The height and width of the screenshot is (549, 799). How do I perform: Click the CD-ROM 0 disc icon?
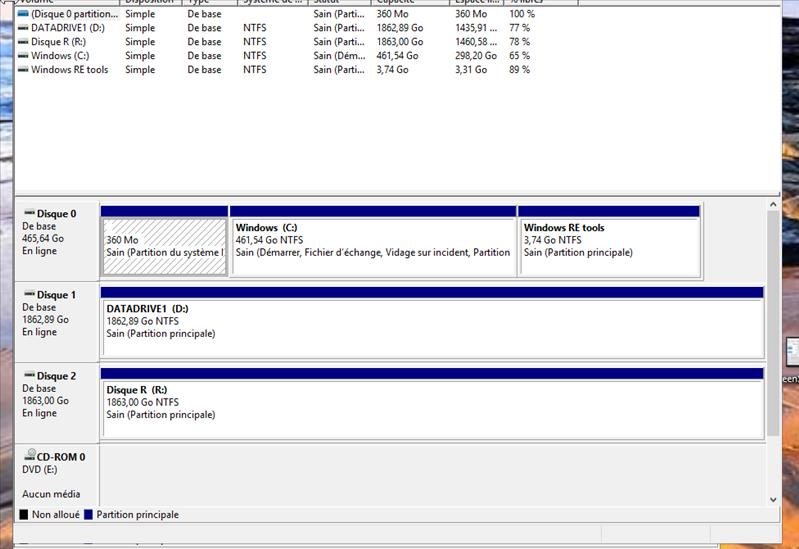click(x=30, y=455)
